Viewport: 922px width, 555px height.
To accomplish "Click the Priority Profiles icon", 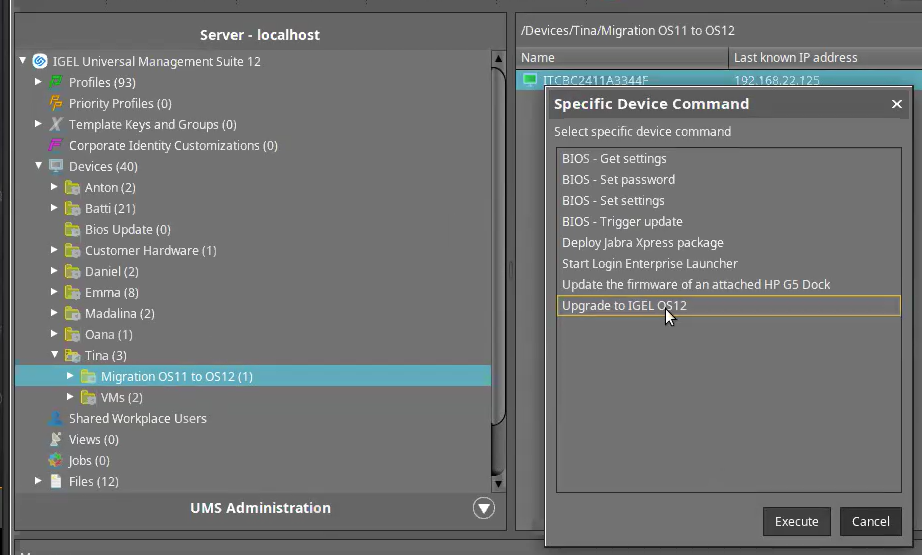I will tap(56, 103).
